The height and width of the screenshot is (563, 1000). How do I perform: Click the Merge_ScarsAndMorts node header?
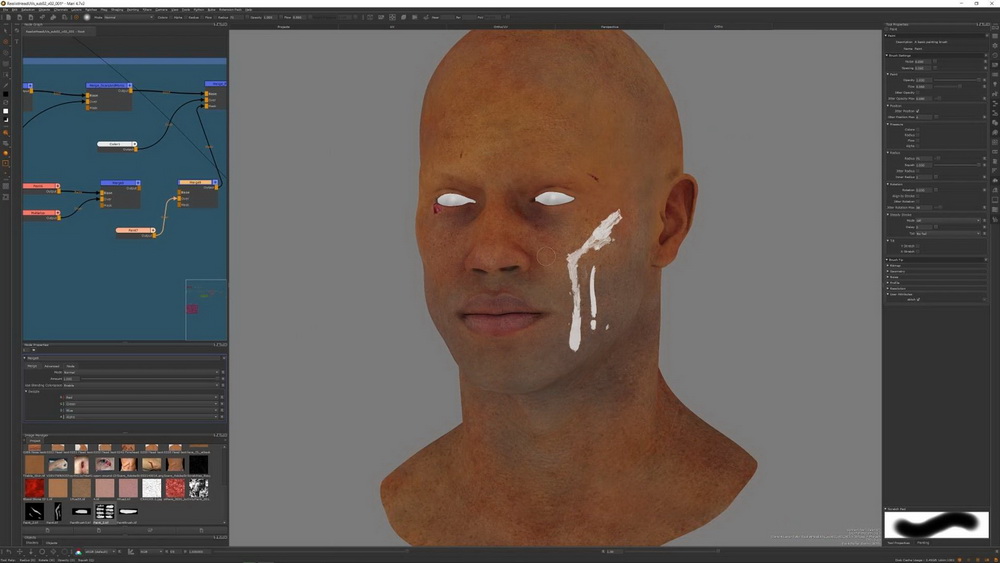[x=108, y=85]
